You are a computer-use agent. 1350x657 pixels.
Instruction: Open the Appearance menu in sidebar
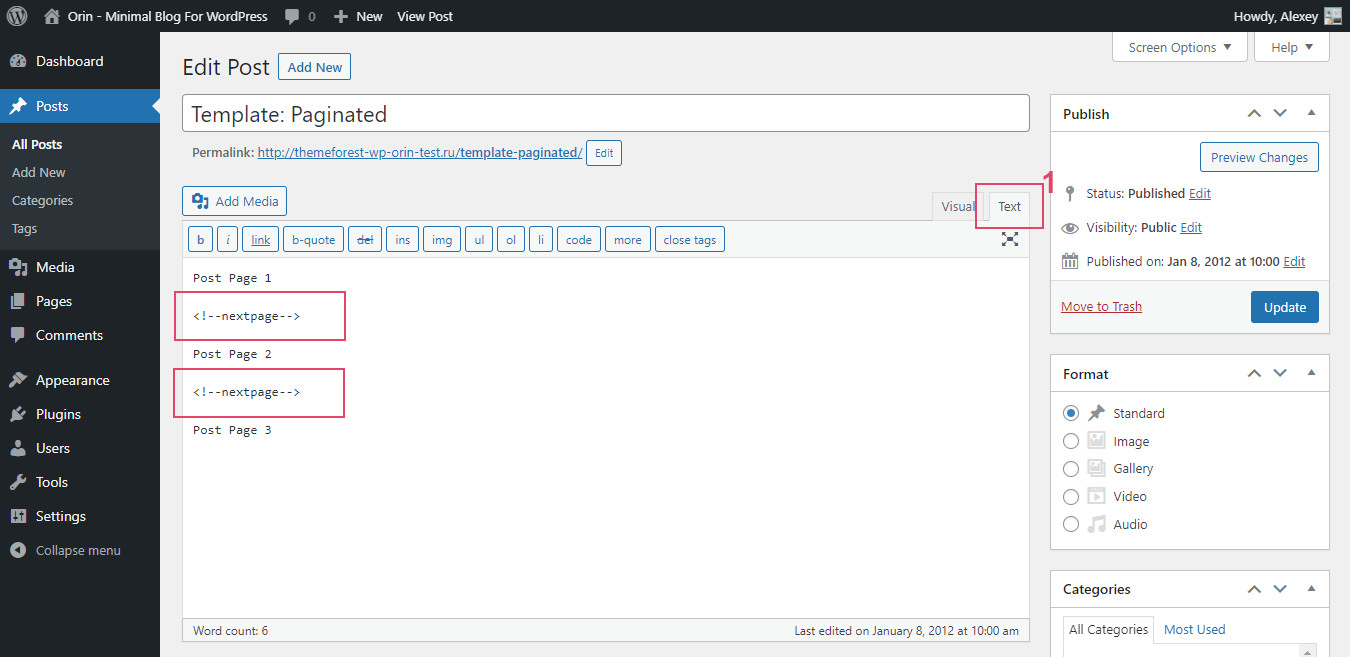point(72,380)
